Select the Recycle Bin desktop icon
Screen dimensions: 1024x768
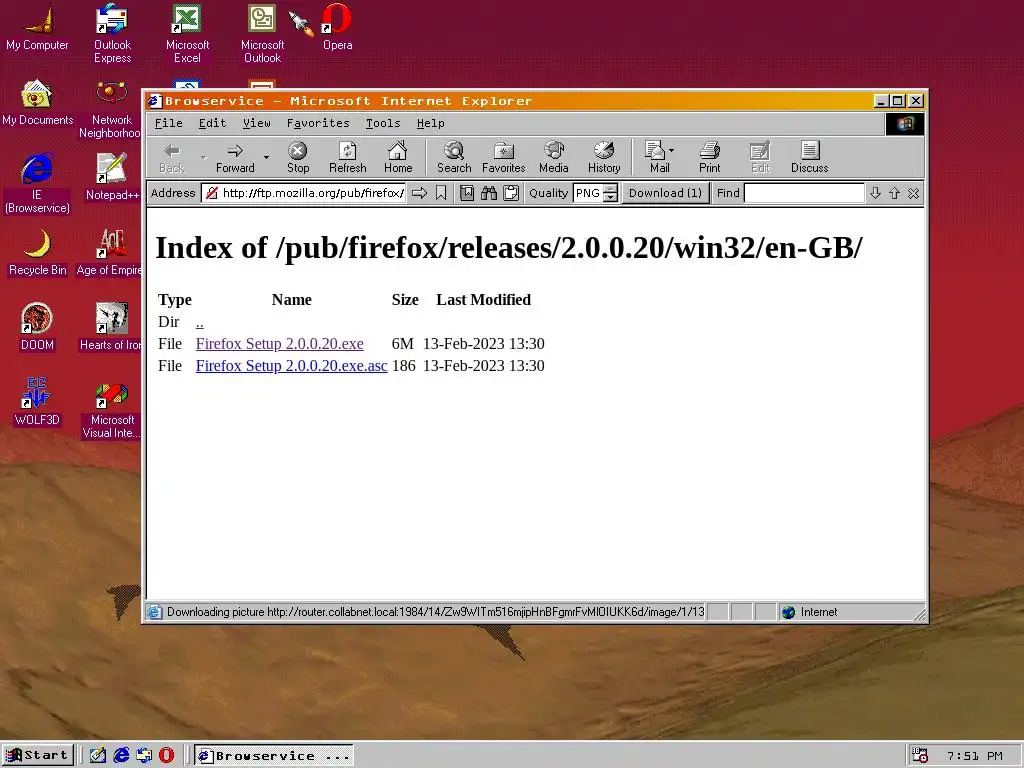click(37, 251)
